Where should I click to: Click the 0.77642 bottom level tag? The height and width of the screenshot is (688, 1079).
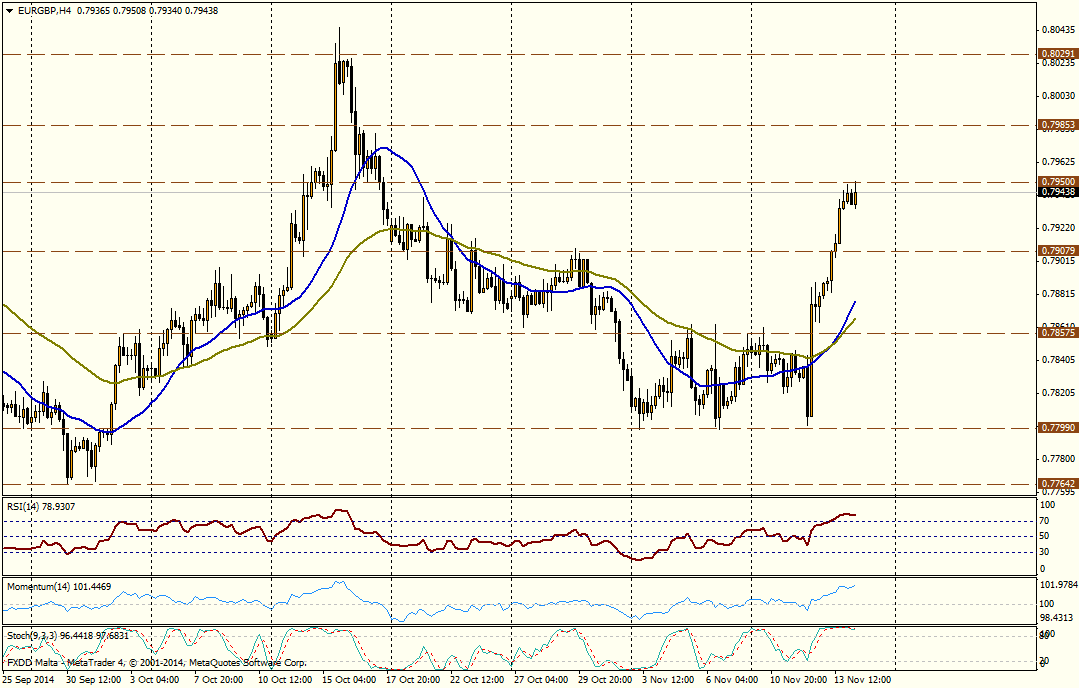click(1058, 483)
